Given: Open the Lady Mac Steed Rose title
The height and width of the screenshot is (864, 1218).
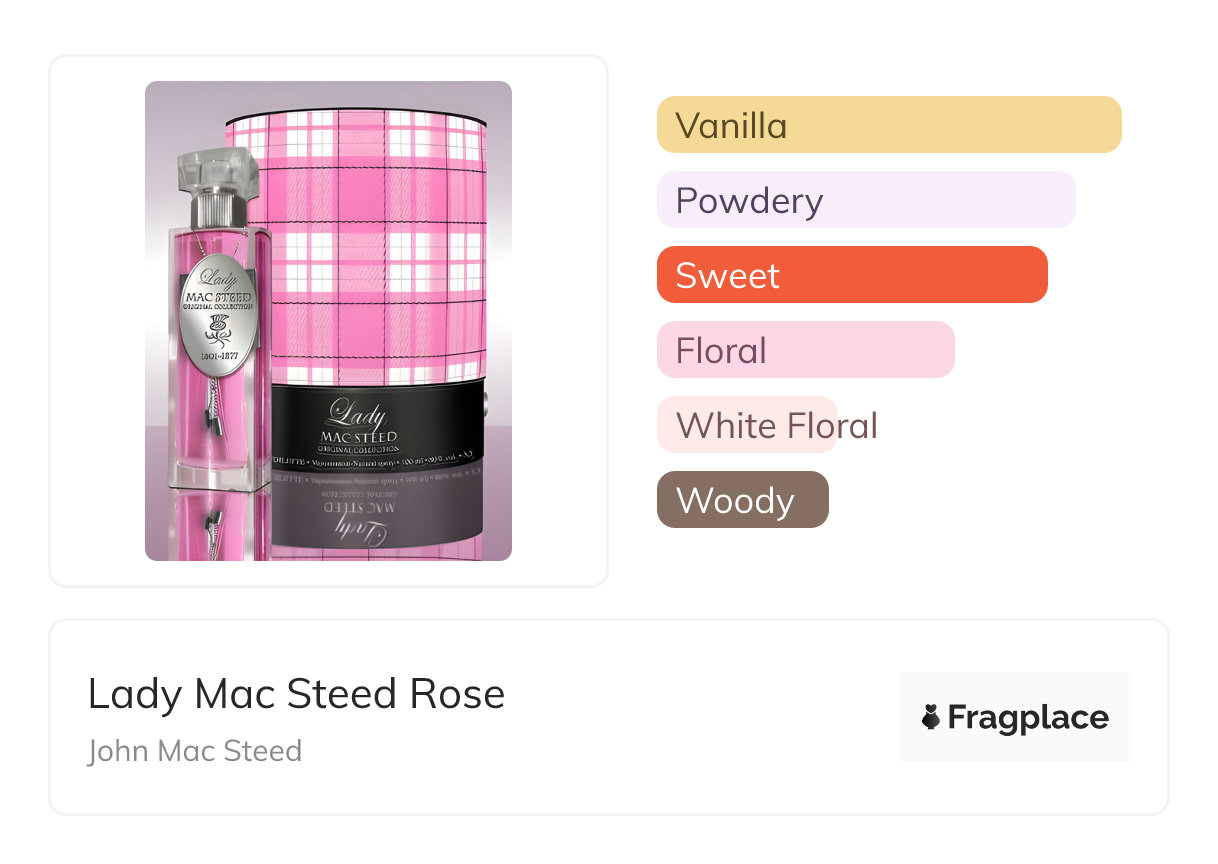Looking at the screenshot, I should 296,694.
